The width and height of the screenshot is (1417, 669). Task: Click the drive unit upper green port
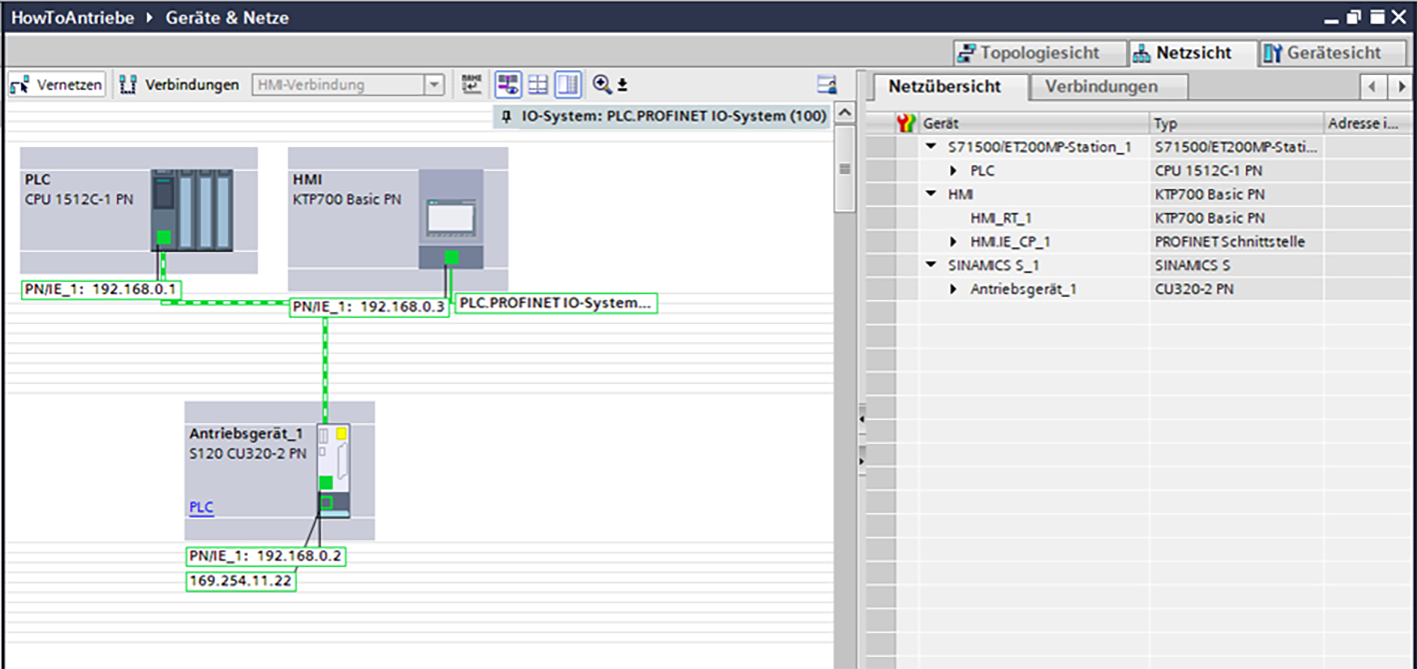(326, 484)
